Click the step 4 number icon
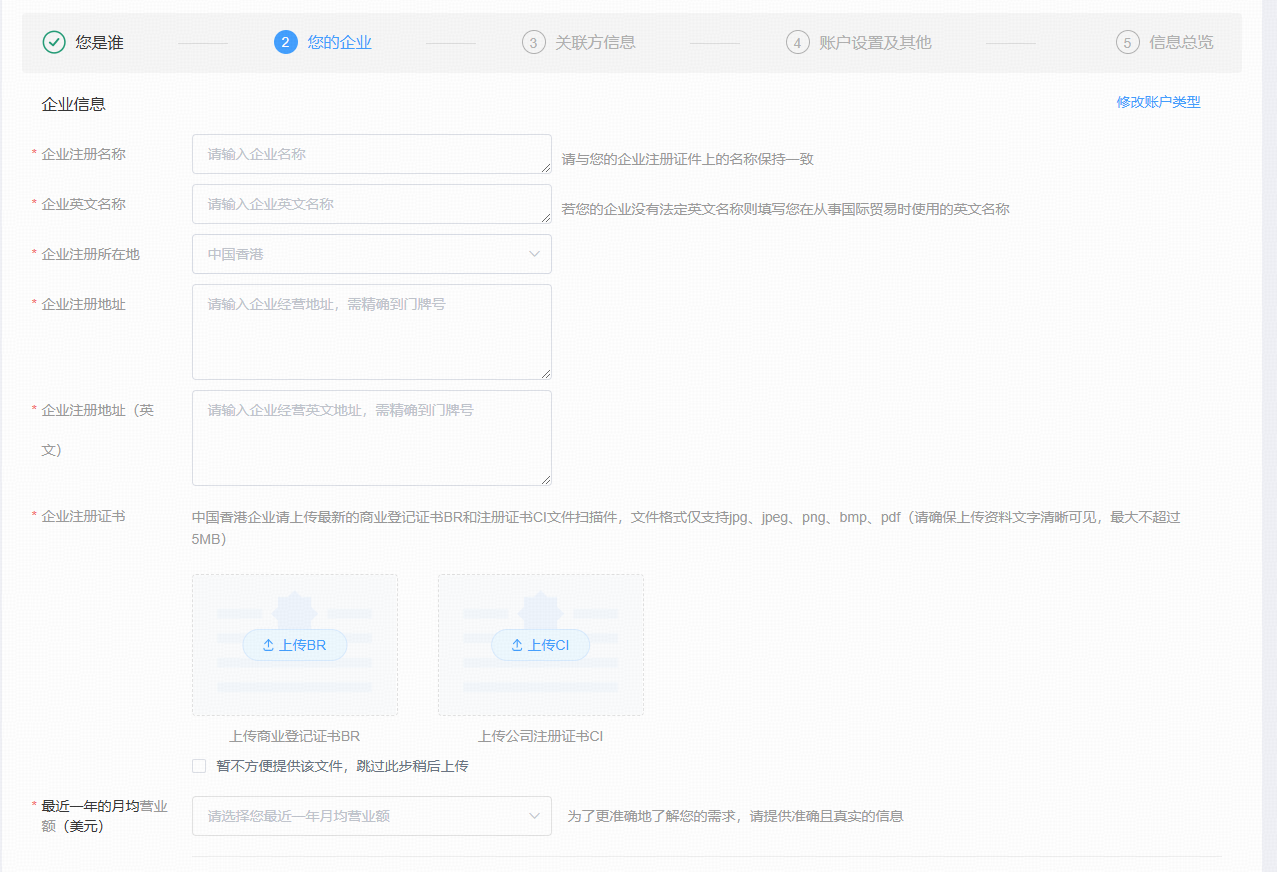1277x872 pixels. pyautogui.click(x=797, y=42)
